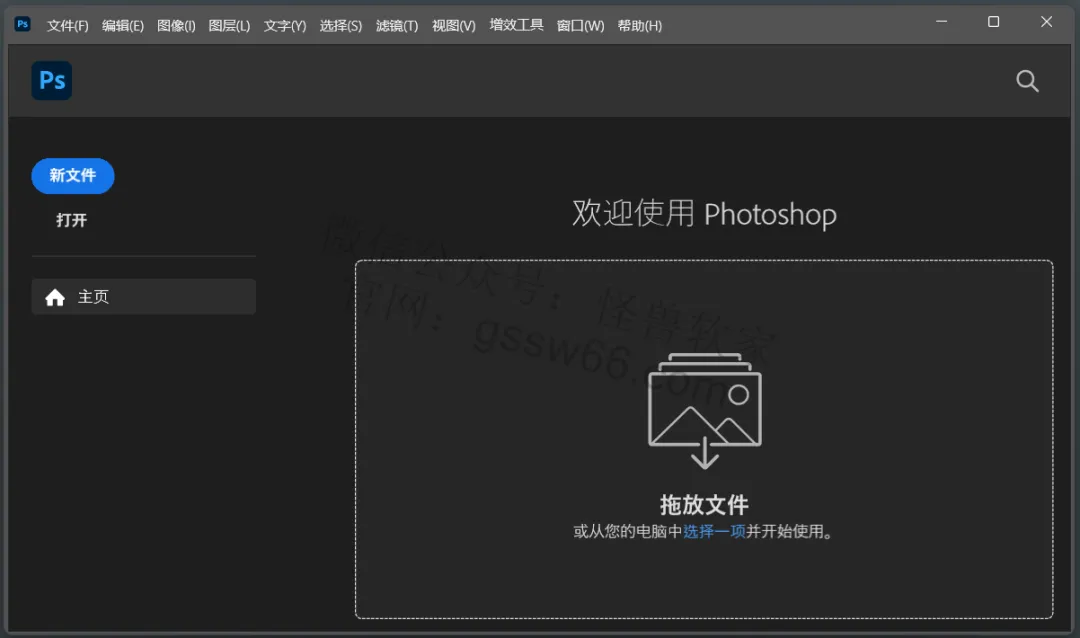Open the 帮助(H) menu
Viewport: 1080px width, 638px height.
click(639, 25)
